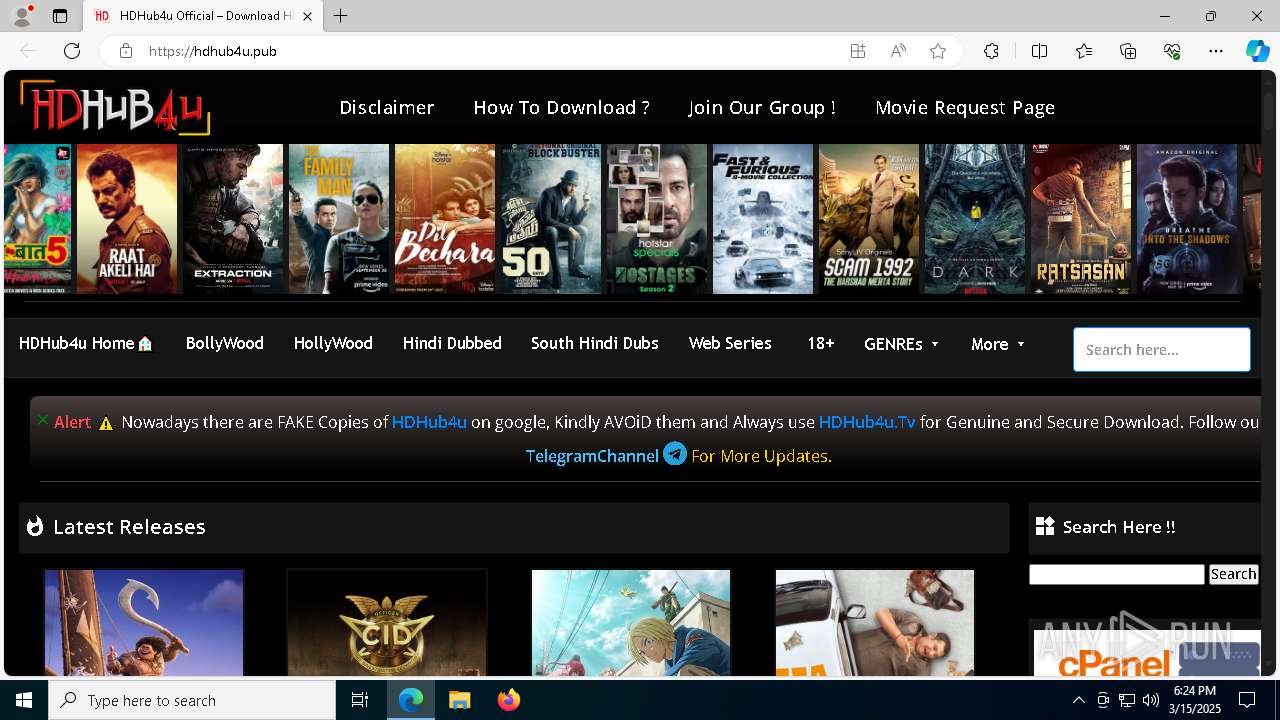Click the address bar URL
The width and height of the screenshot is (1280, 720).
pos(213,51)
